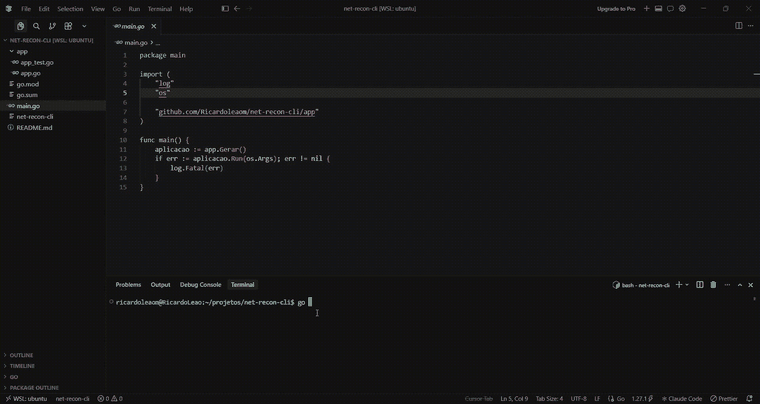Screen dimensions: 760x404
Task: Switch to the Problems panel tab
Action: coord(128,285)
